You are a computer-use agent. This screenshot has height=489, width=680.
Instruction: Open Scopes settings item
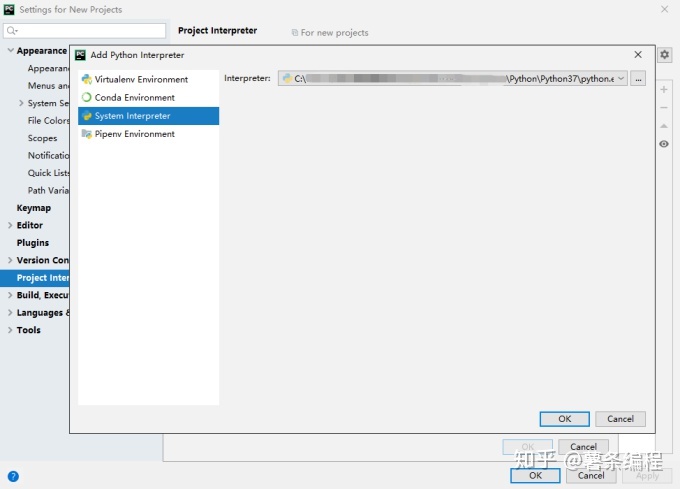42,138
